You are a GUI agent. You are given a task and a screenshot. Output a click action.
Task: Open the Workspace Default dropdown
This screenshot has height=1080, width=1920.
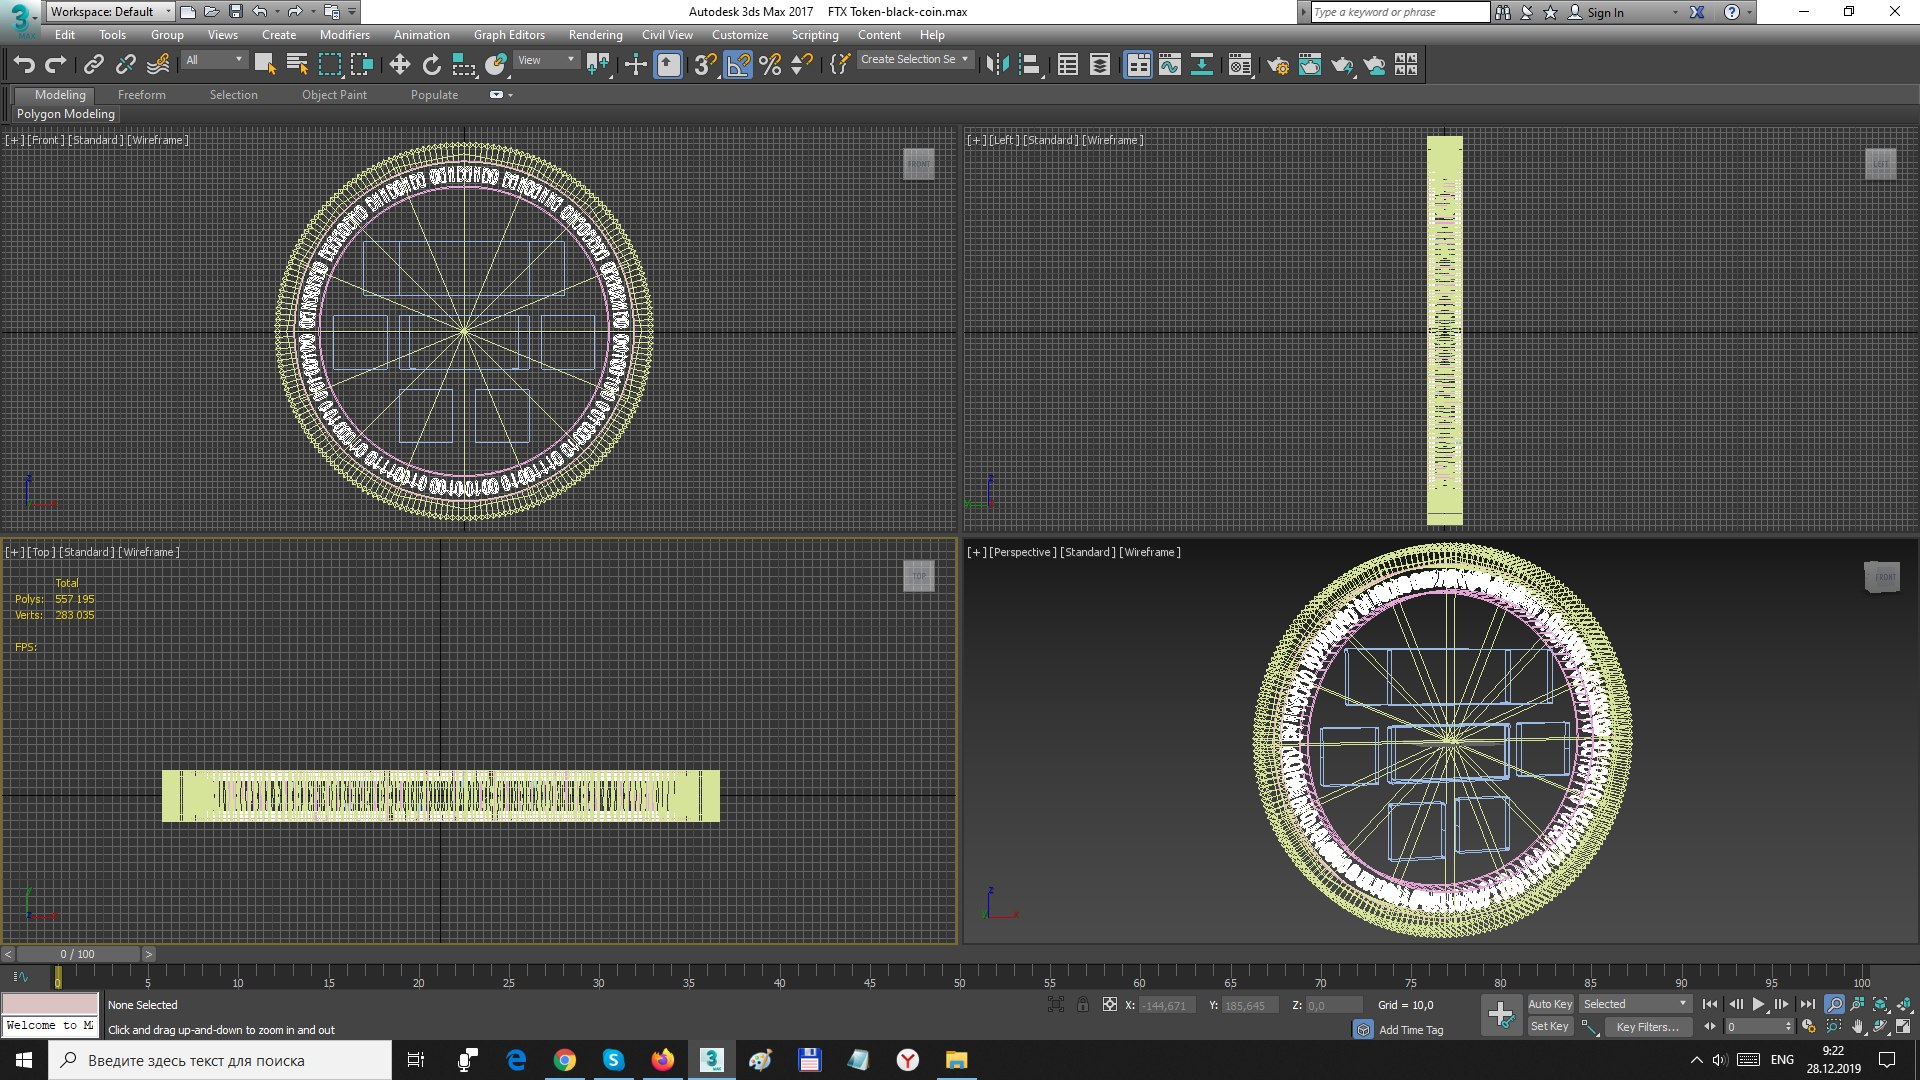click(x=110, y=12)
